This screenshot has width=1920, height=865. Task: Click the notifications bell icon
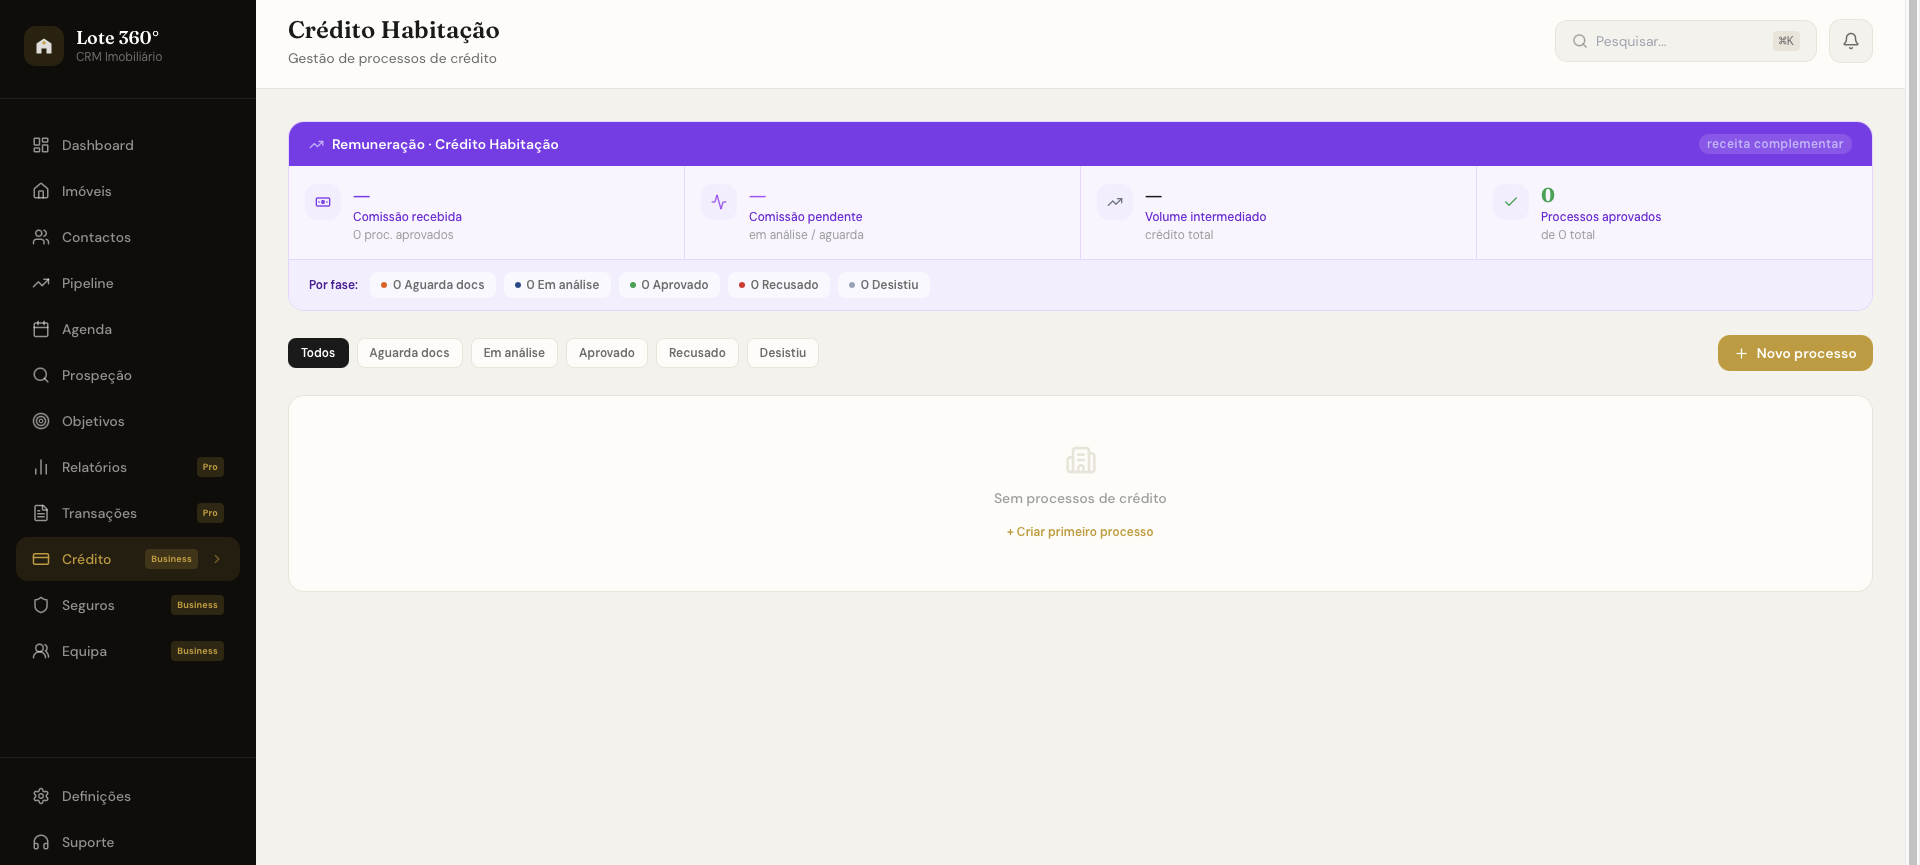(x=1850, y=41)
